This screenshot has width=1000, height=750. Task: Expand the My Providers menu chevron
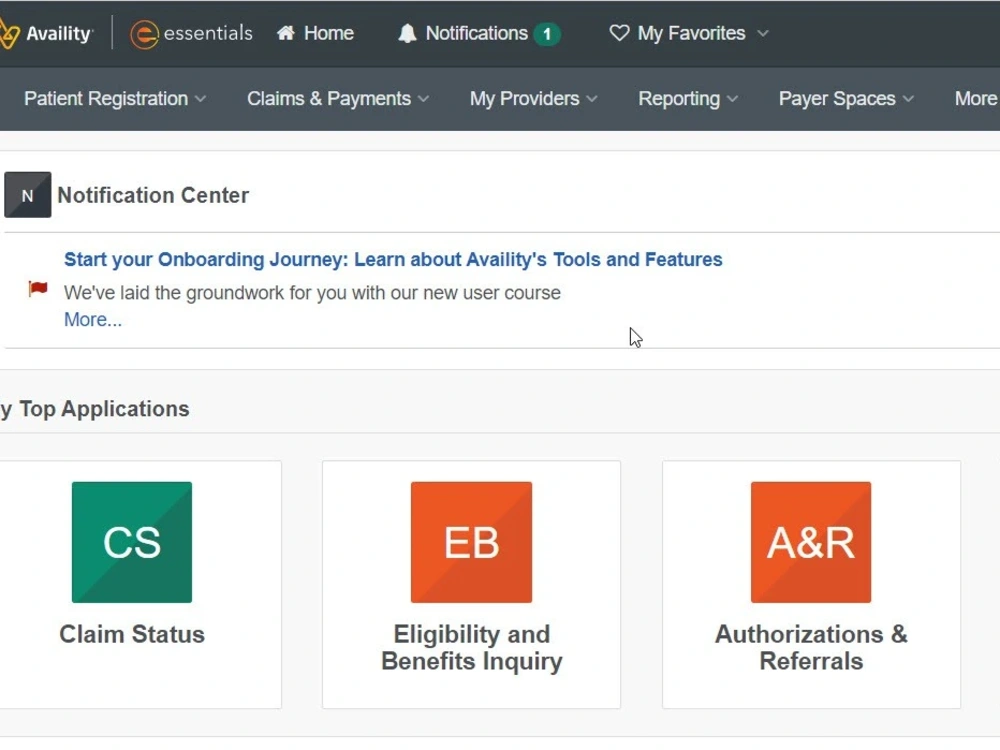coord(592,99)
